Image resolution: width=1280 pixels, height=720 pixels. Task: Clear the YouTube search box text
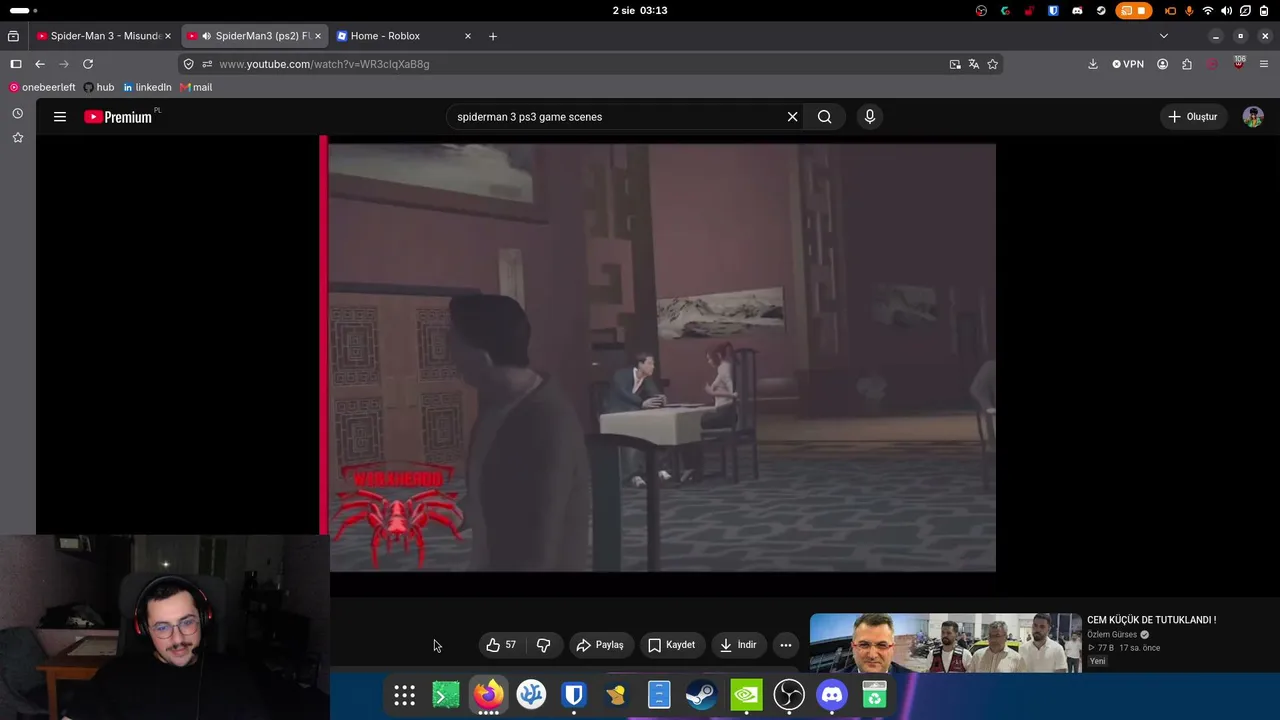(792, 117)
